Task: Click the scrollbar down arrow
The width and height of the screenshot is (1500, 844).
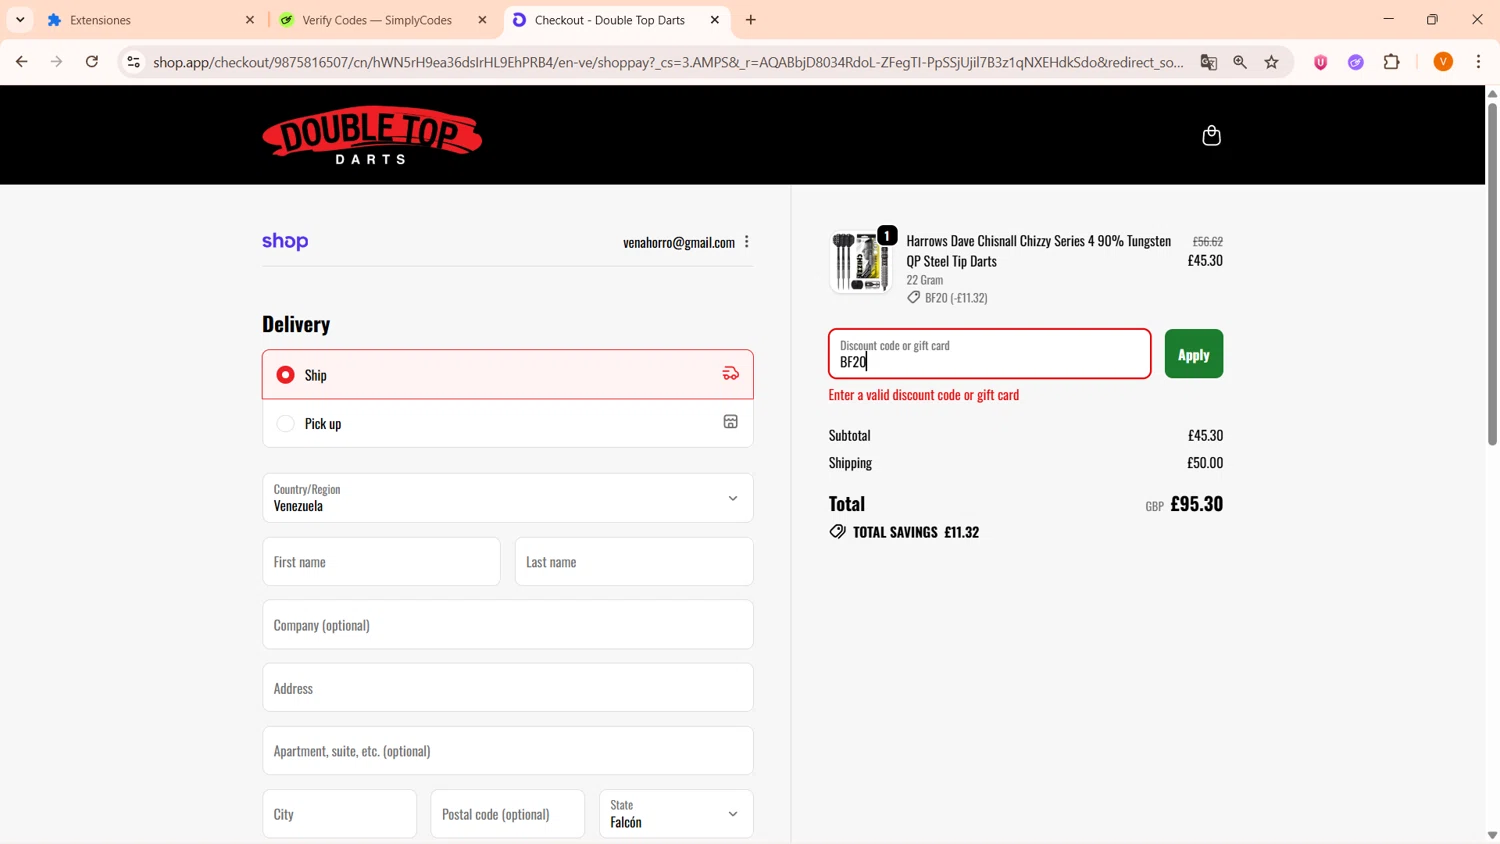Action: point(1492,835)
